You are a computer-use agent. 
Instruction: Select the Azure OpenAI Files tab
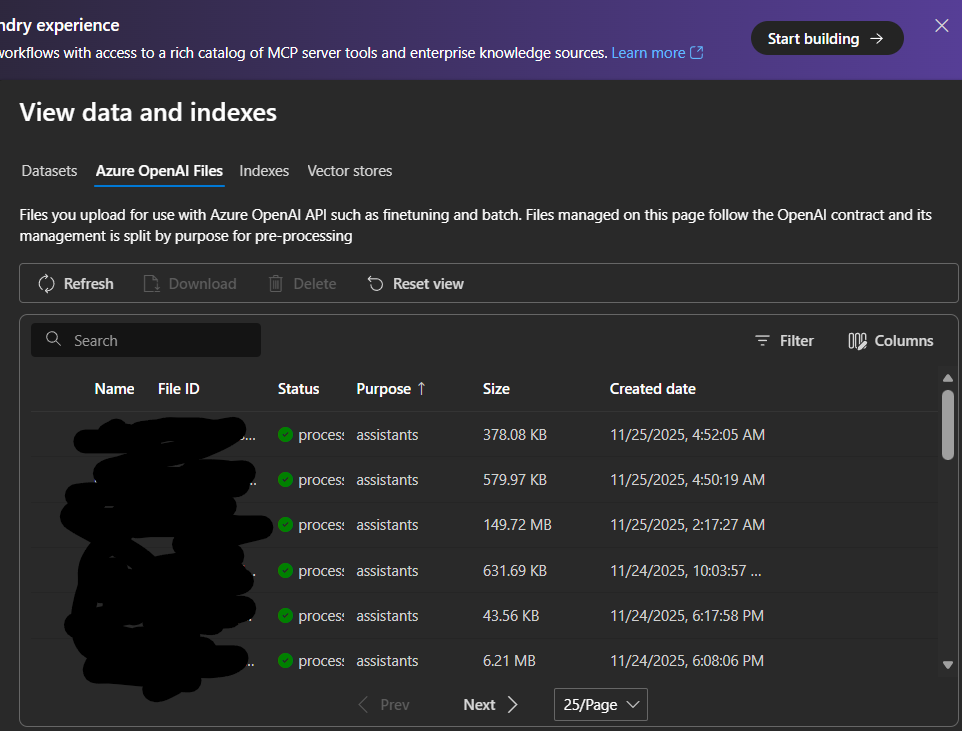pyautogui.click(x=160, y=171)
